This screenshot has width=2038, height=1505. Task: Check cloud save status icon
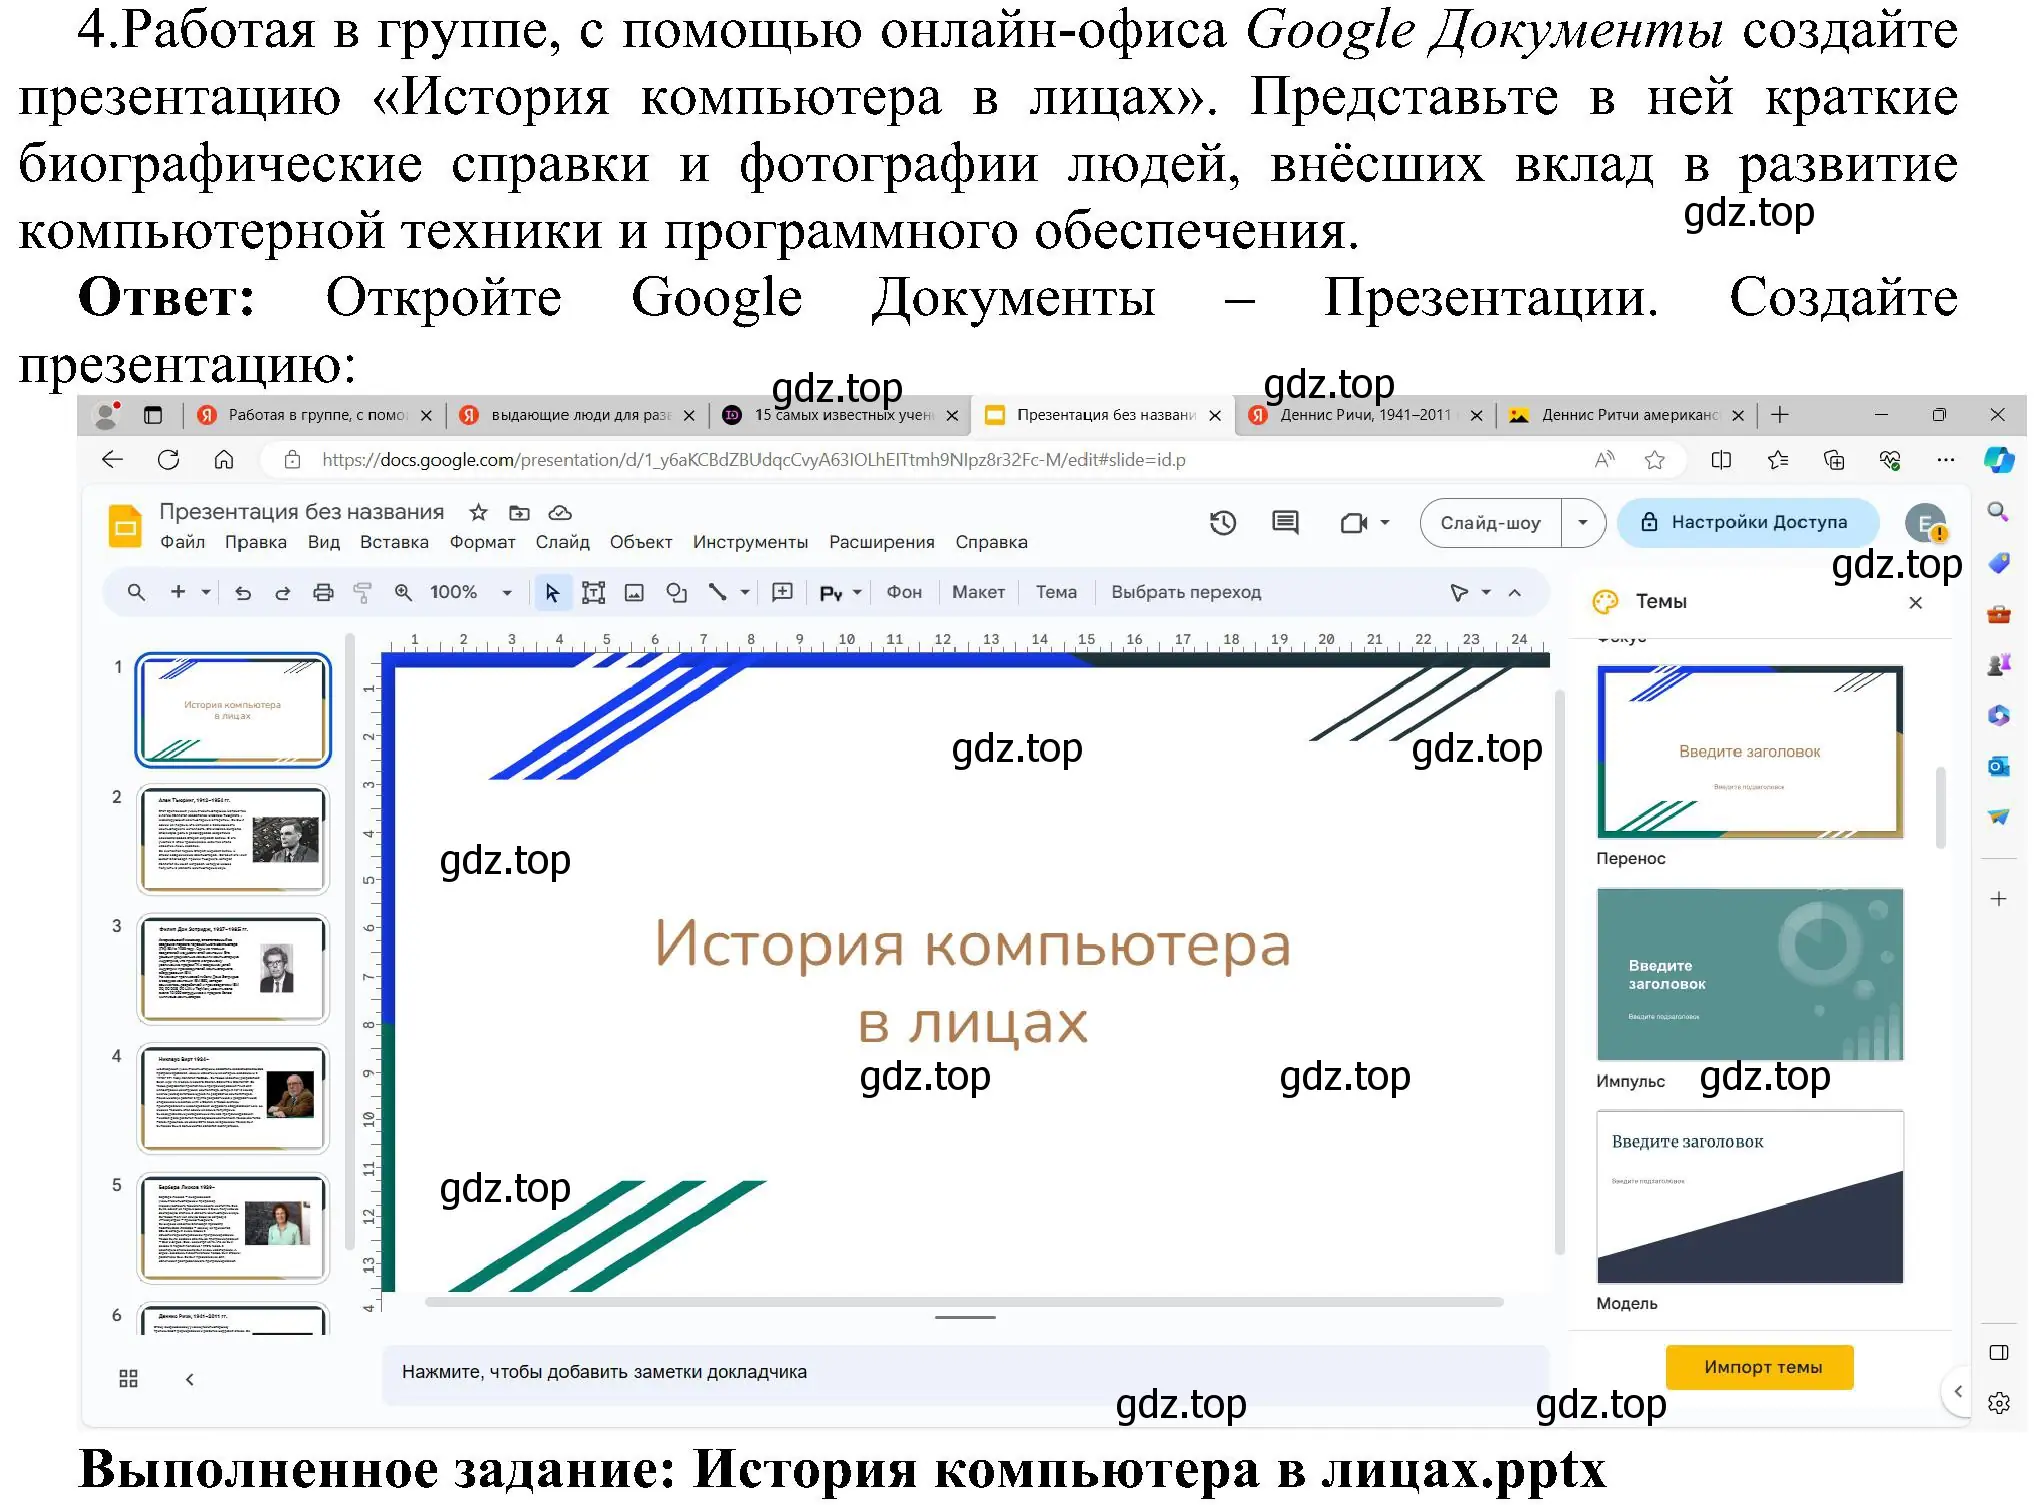(560, 513)
